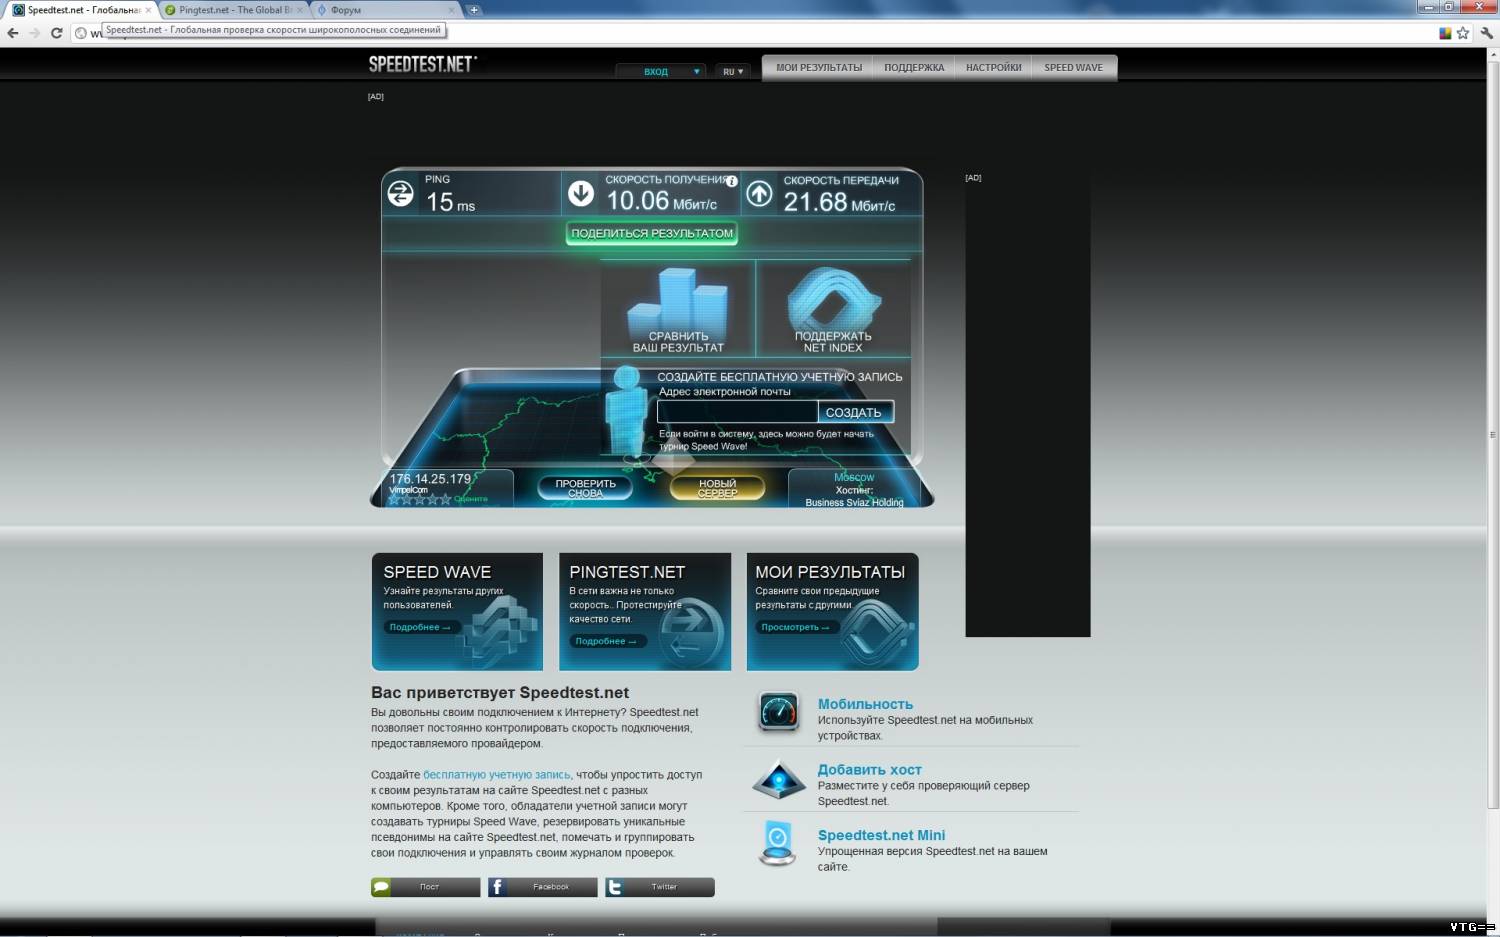Switch to the Pingtest.net browser tab
Viewport: 1500px width, 937px height.
(x=234, y=10)
